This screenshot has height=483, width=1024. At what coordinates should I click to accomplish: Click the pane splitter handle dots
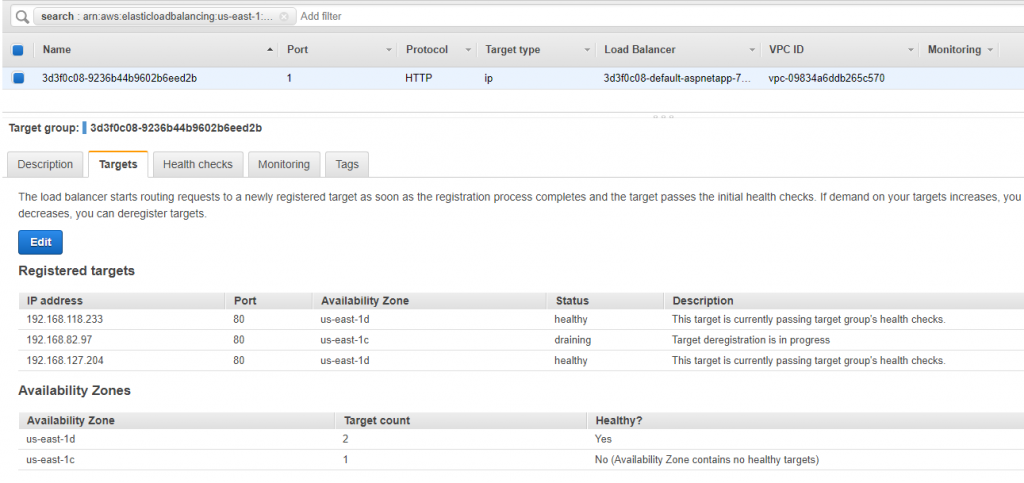point(664,117)
